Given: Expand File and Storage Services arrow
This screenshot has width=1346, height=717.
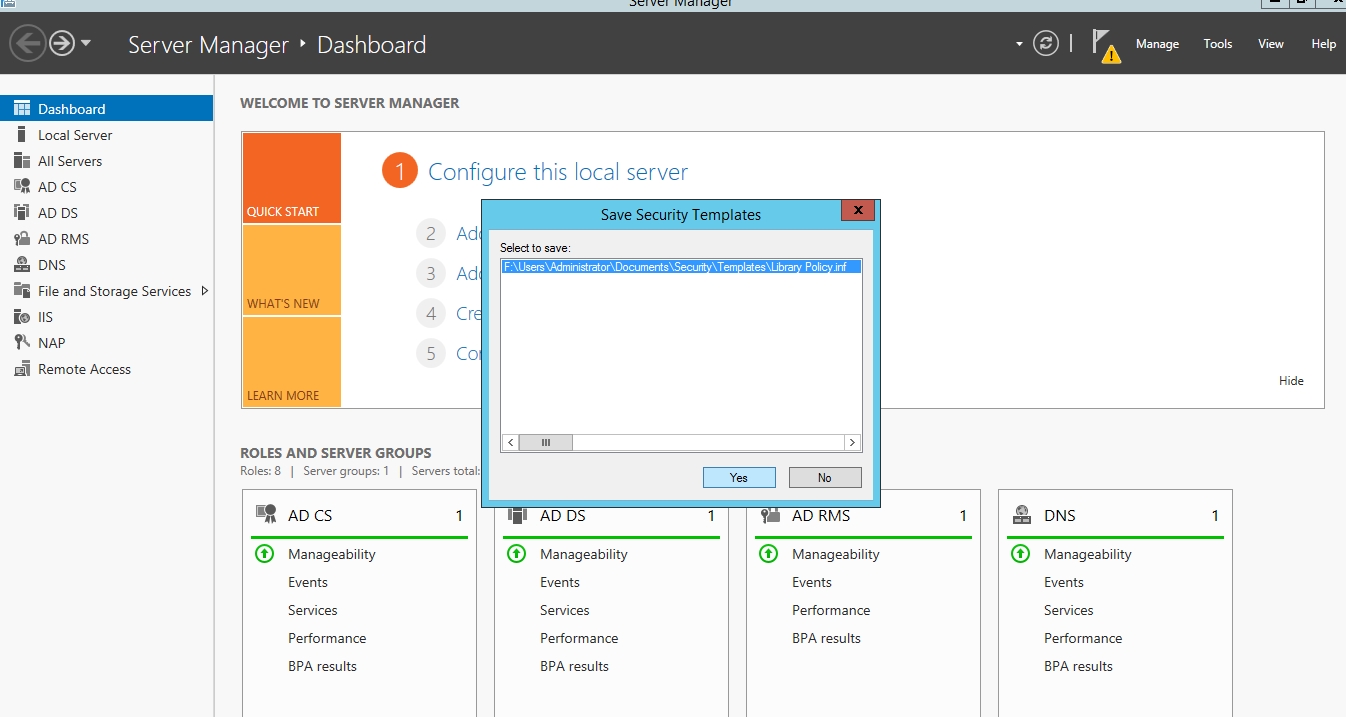Looking at the screenshot, I should (x=205, y=291).
